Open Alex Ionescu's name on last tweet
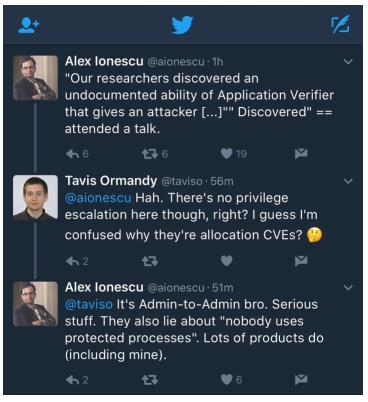Viewport: 368px width, 402px height. point(104,287)
